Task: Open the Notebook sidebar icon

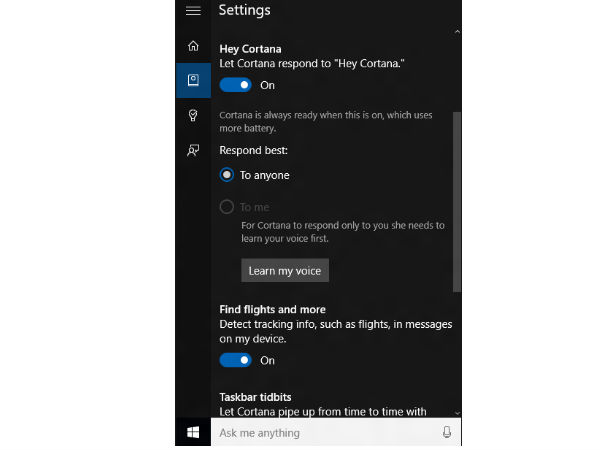Action: (x=193, y=80)
